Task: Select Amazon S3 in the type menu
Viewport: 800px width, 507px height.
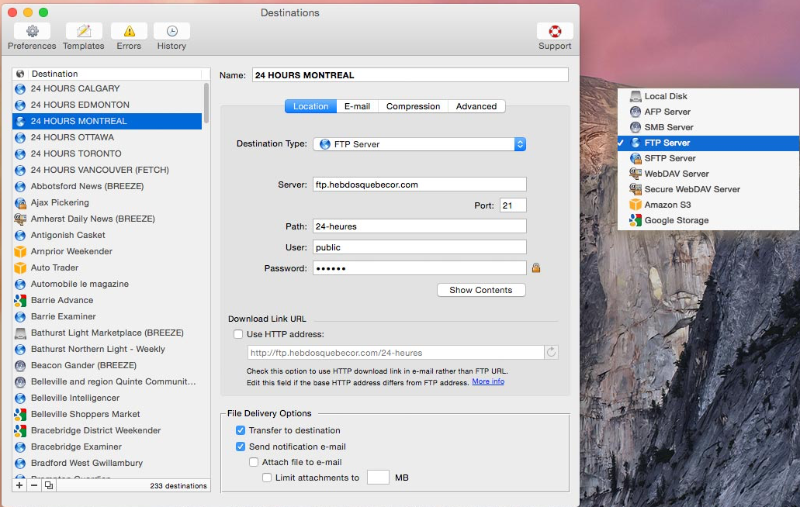Action: (x=667, y=204)
